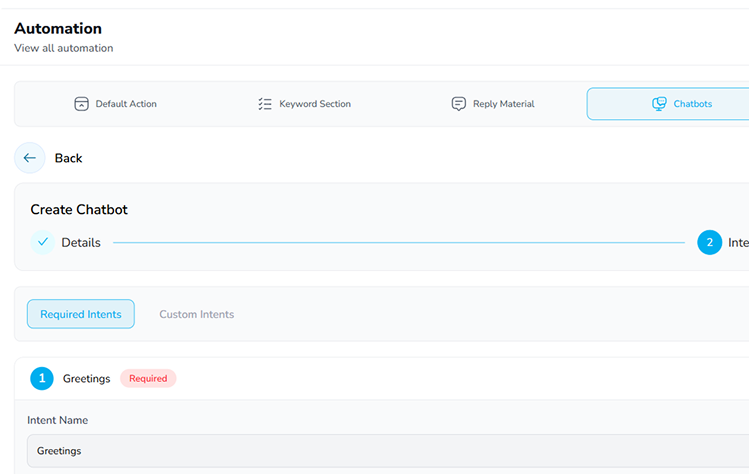This screenshot has height=474, width=749.
Task: Click the red Required badge
Action: pos(148,378)
